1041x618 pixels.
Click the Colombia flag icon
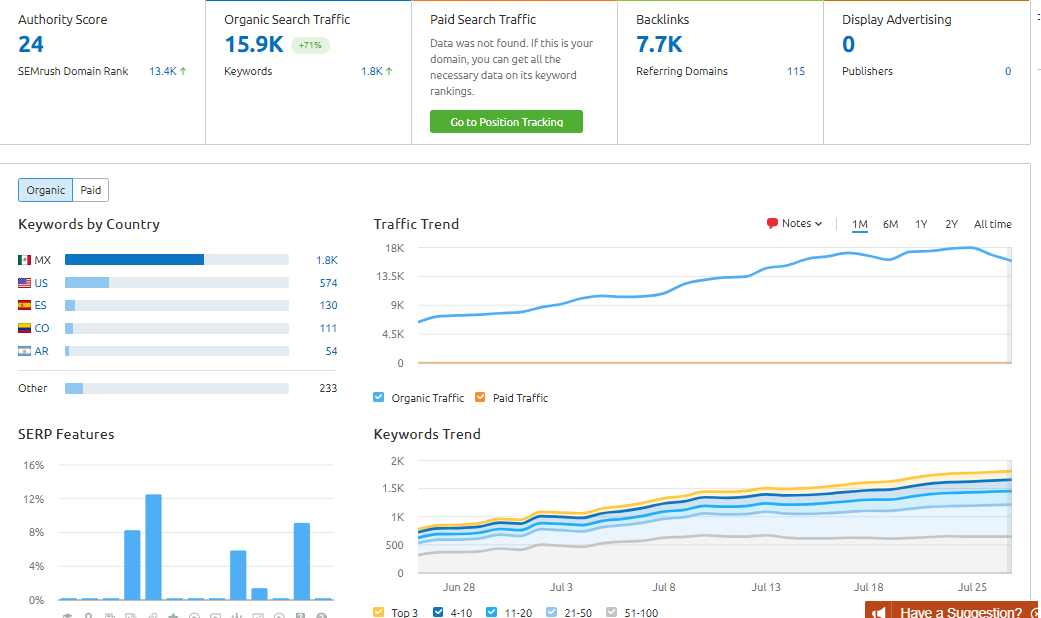pyautogui.click(x=22, y=328)
